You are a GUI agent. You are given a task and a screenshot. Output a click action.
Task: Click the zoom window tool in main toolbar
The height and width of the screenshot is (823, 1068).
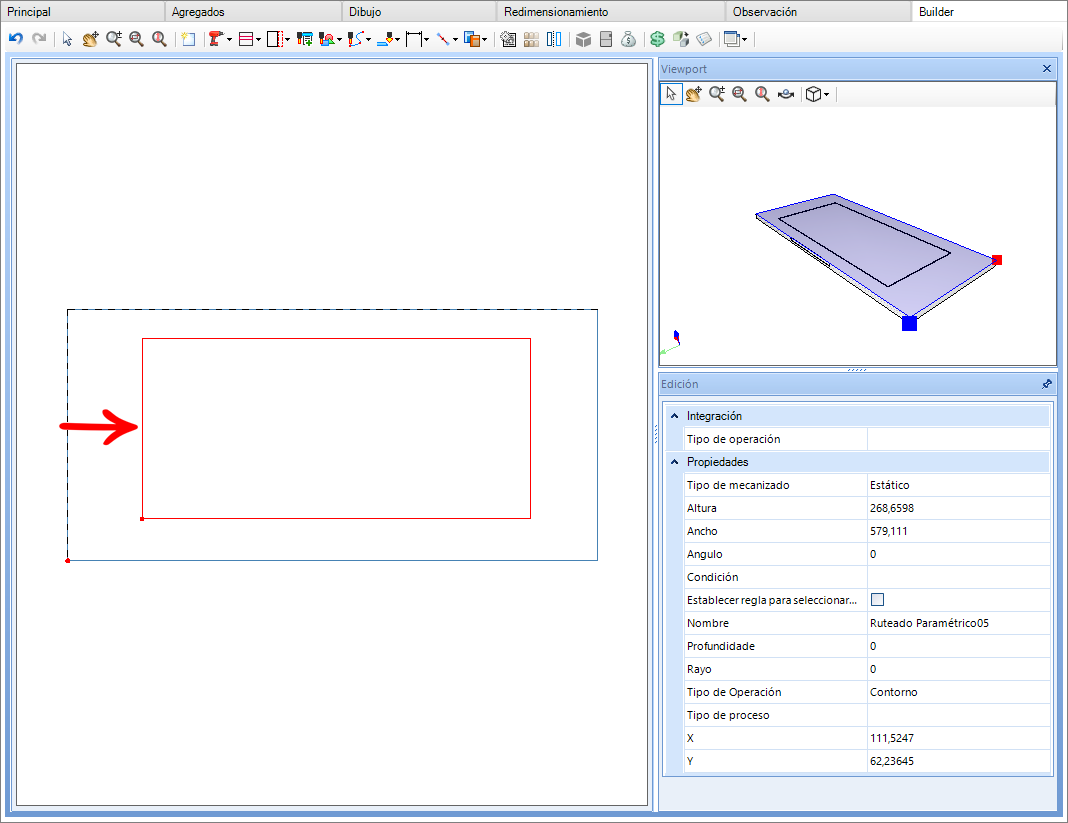(136, 39)
